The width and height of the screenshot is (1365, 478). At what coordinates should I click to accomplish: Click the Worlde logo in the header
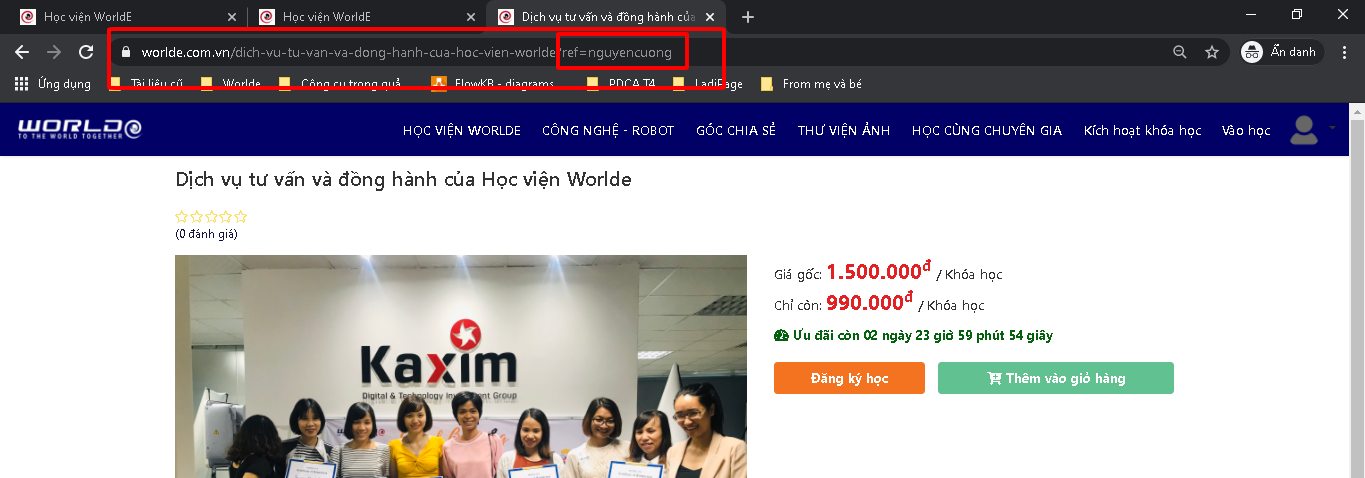point(79,129)
